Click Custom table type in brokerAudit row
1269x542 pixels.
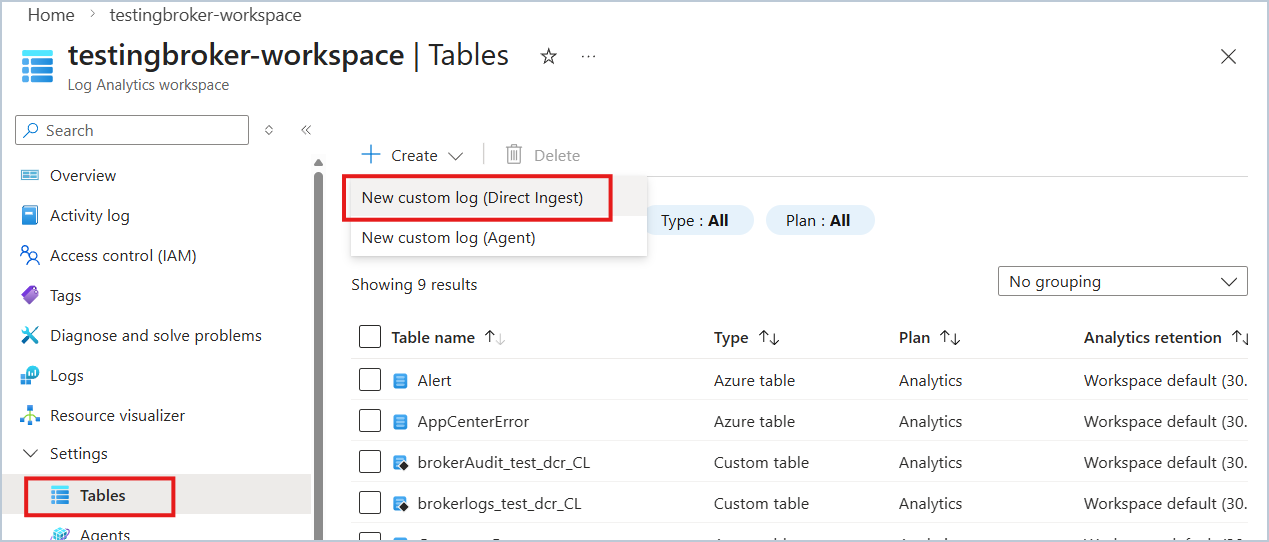coord(762,463)
